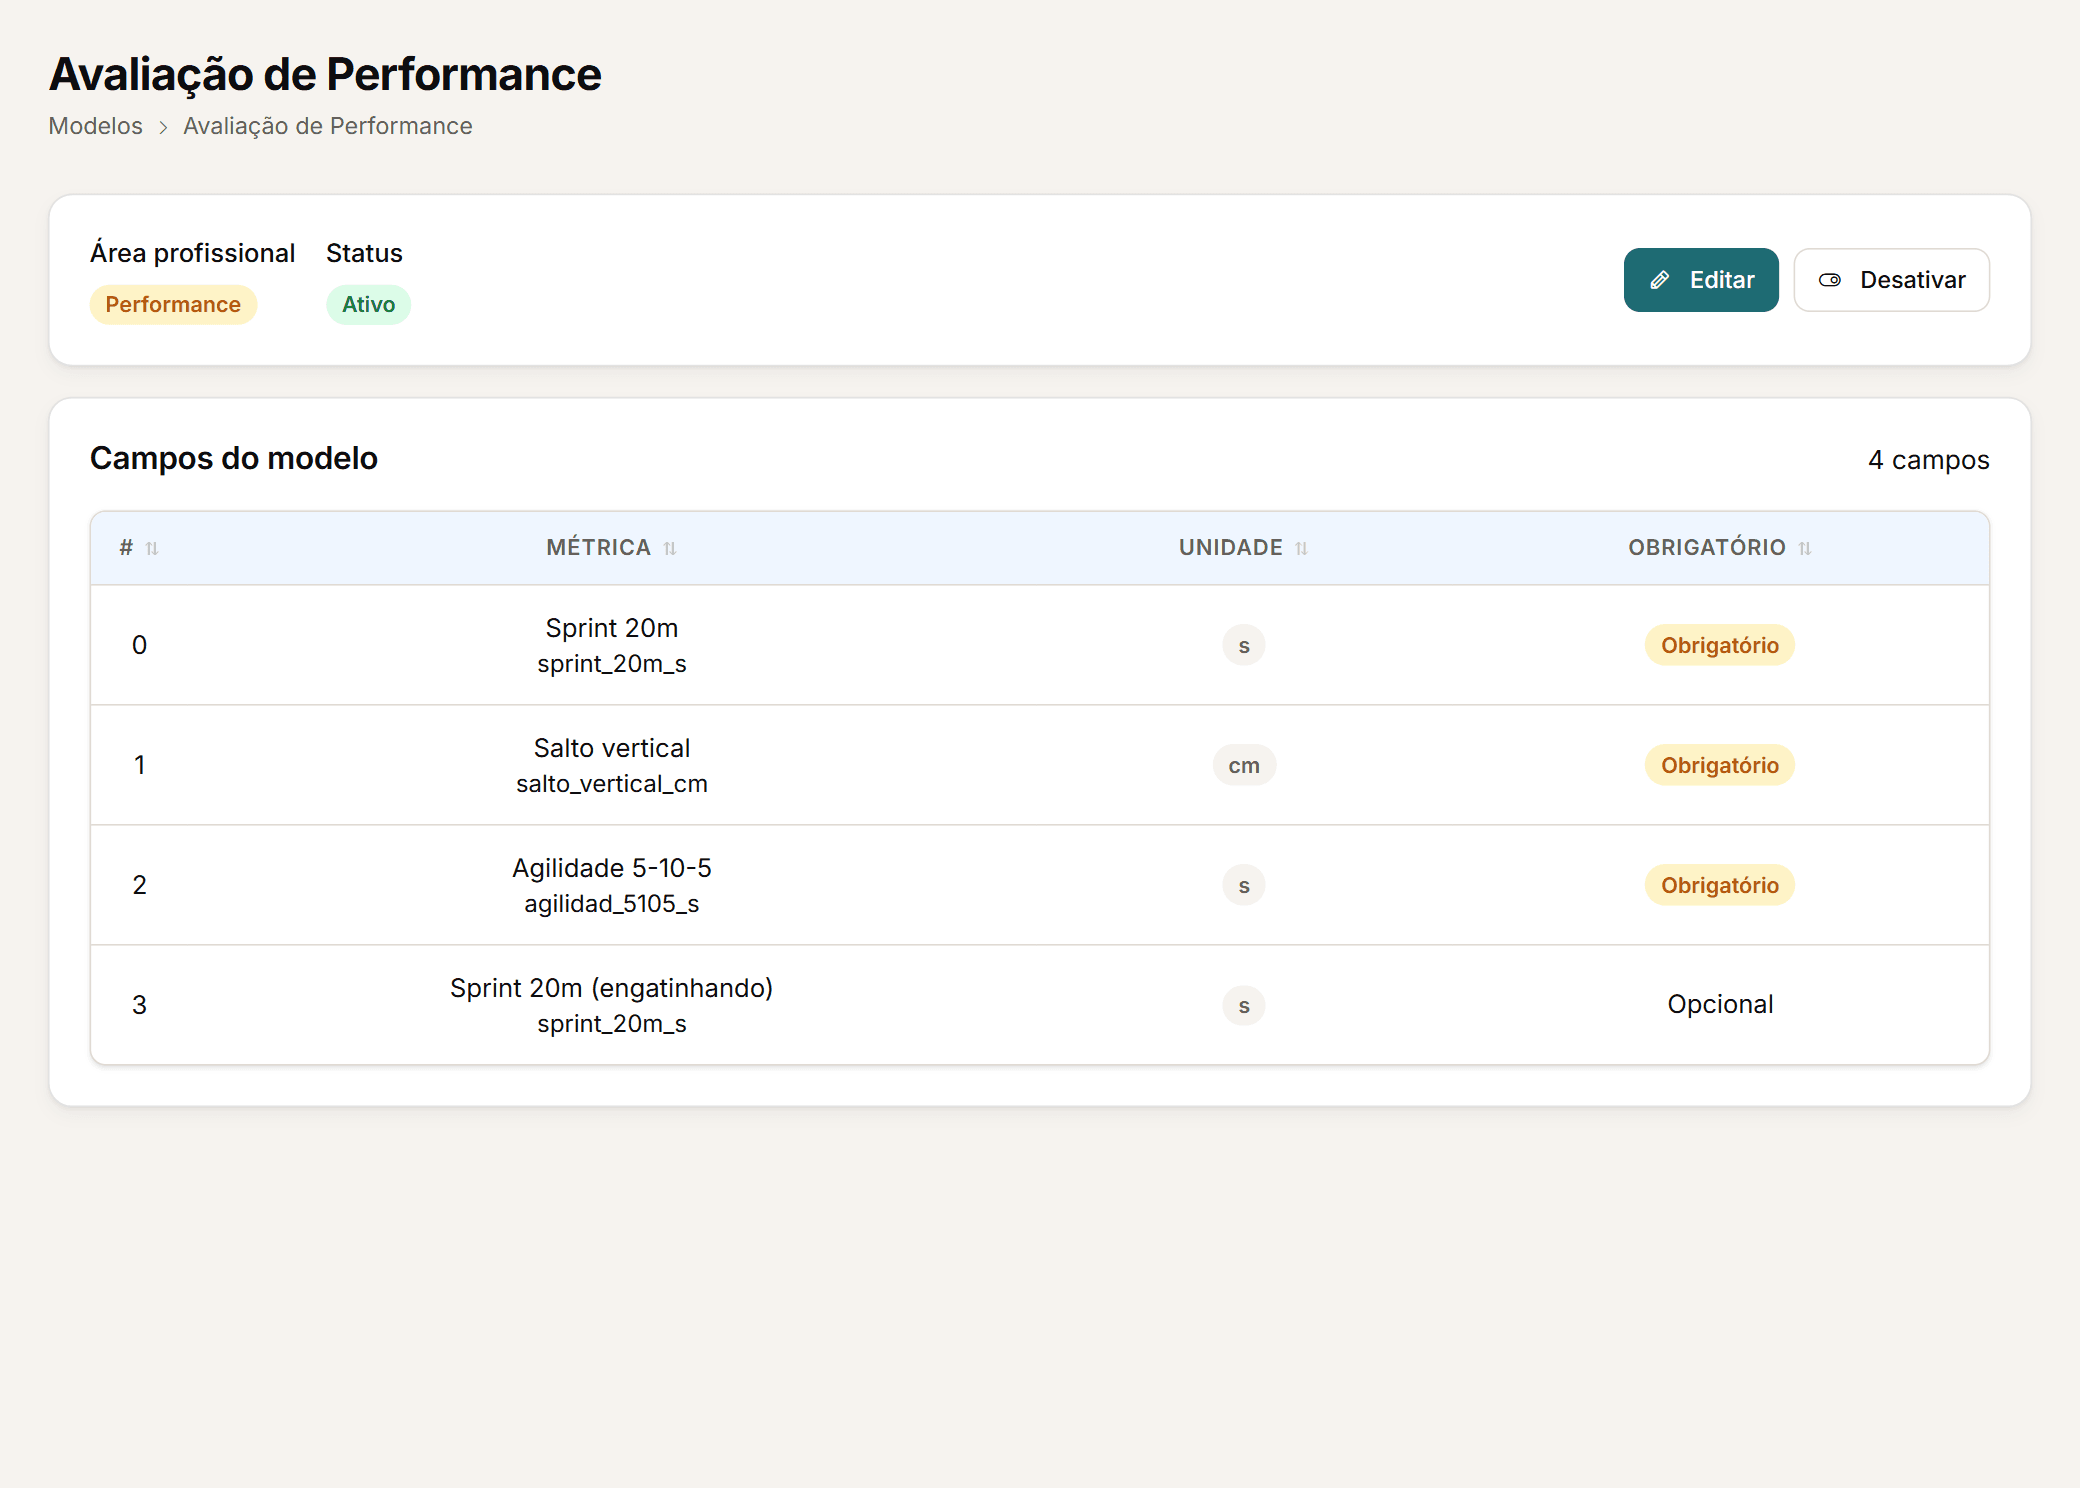
Task: Sort by UNIDADE column icon
Action: point(1301,548)
